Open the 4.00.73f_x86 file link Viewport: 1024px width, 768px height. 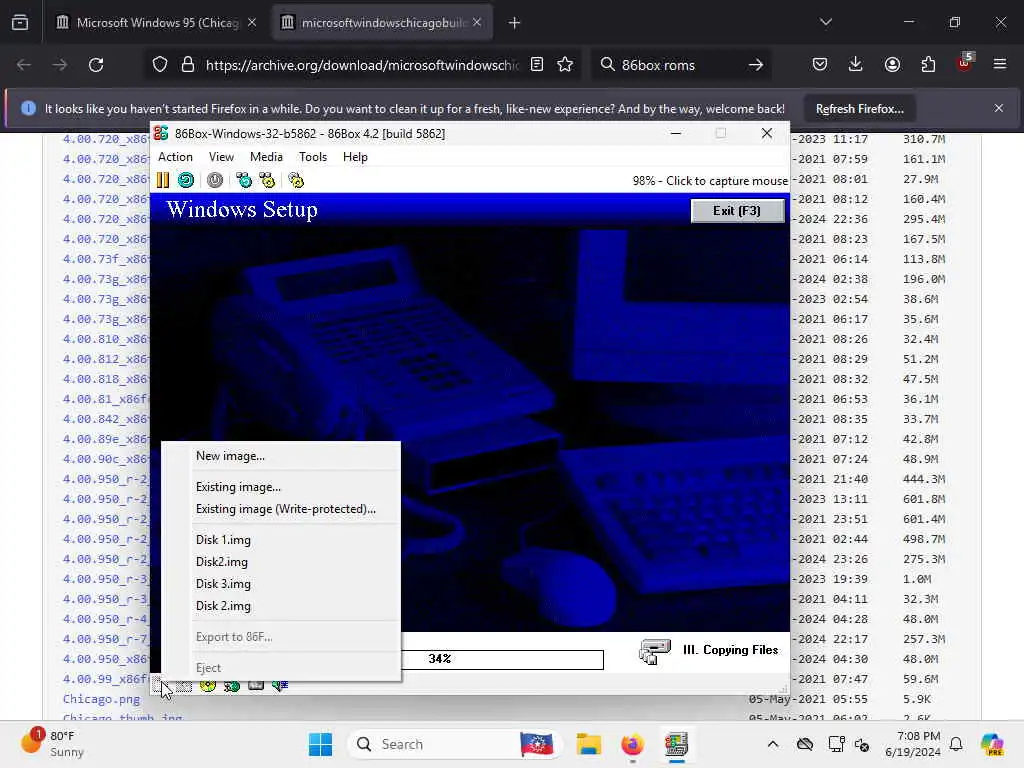[105, 259]
